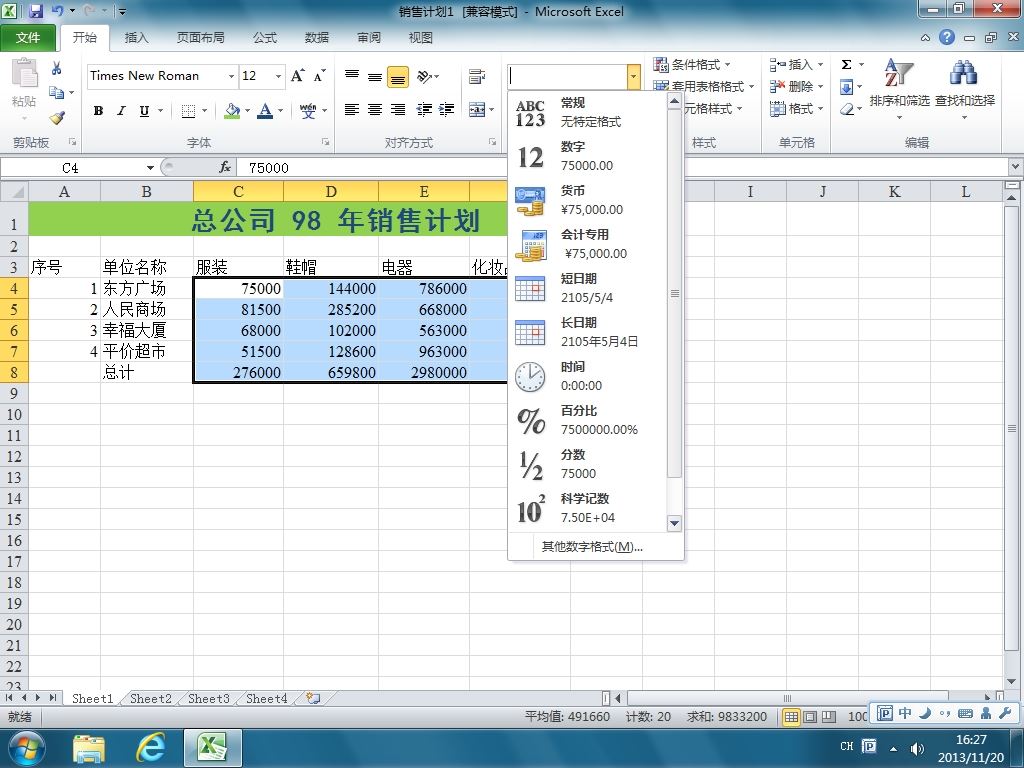Viewport: 1024px width, 768px height.
Task: Click the Borders icon
Action: coord(188,111)
